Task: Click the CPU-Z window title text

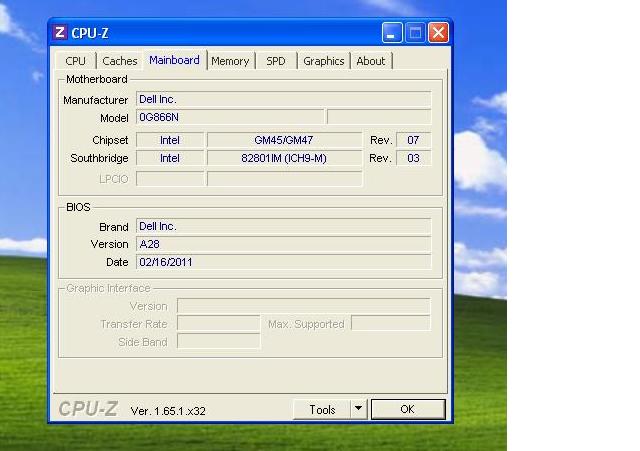Action: point(90,33)
